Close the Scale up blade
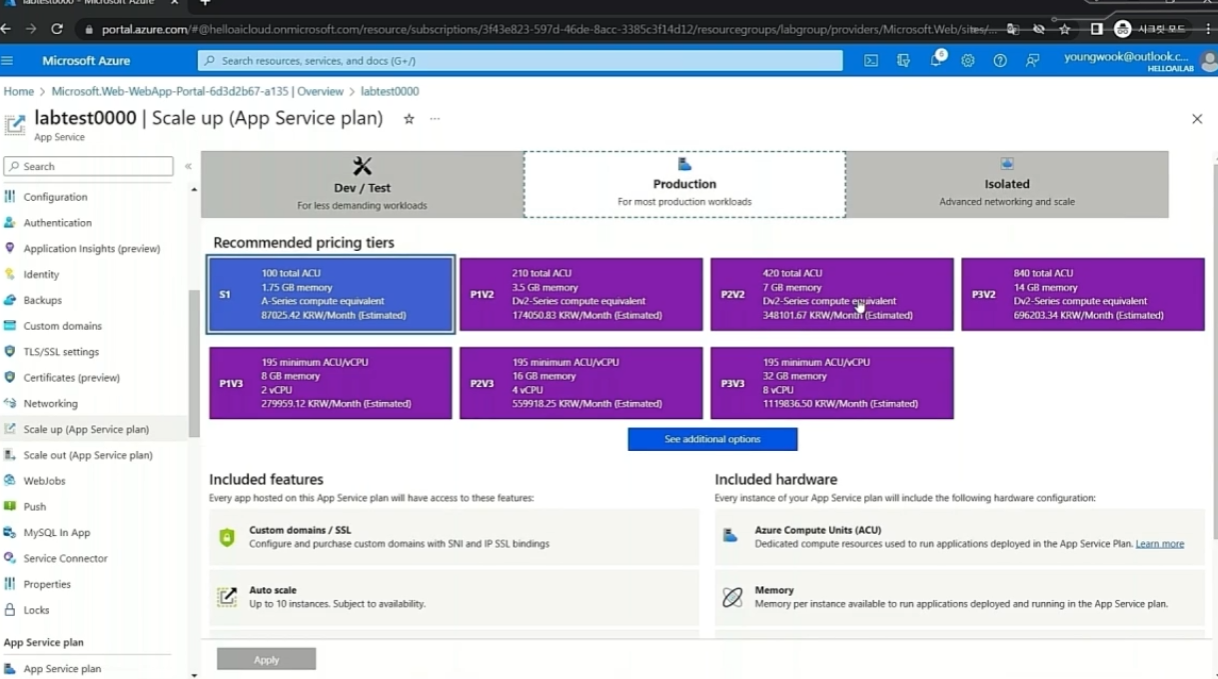This screenshot has width=1218, height=679. pyautogui.click(x=1197, y=119)
